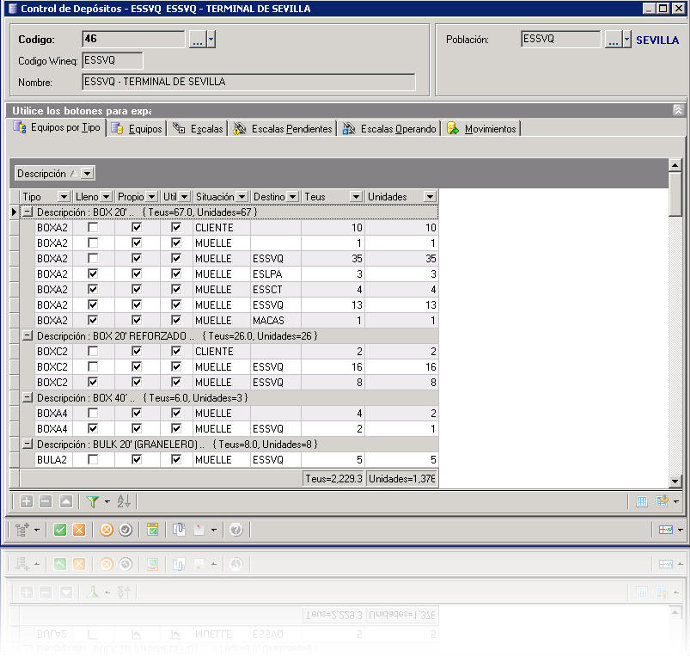Open the Población field dropdown arrow
This screenshot has width=690, height=656.
[627, 39]
